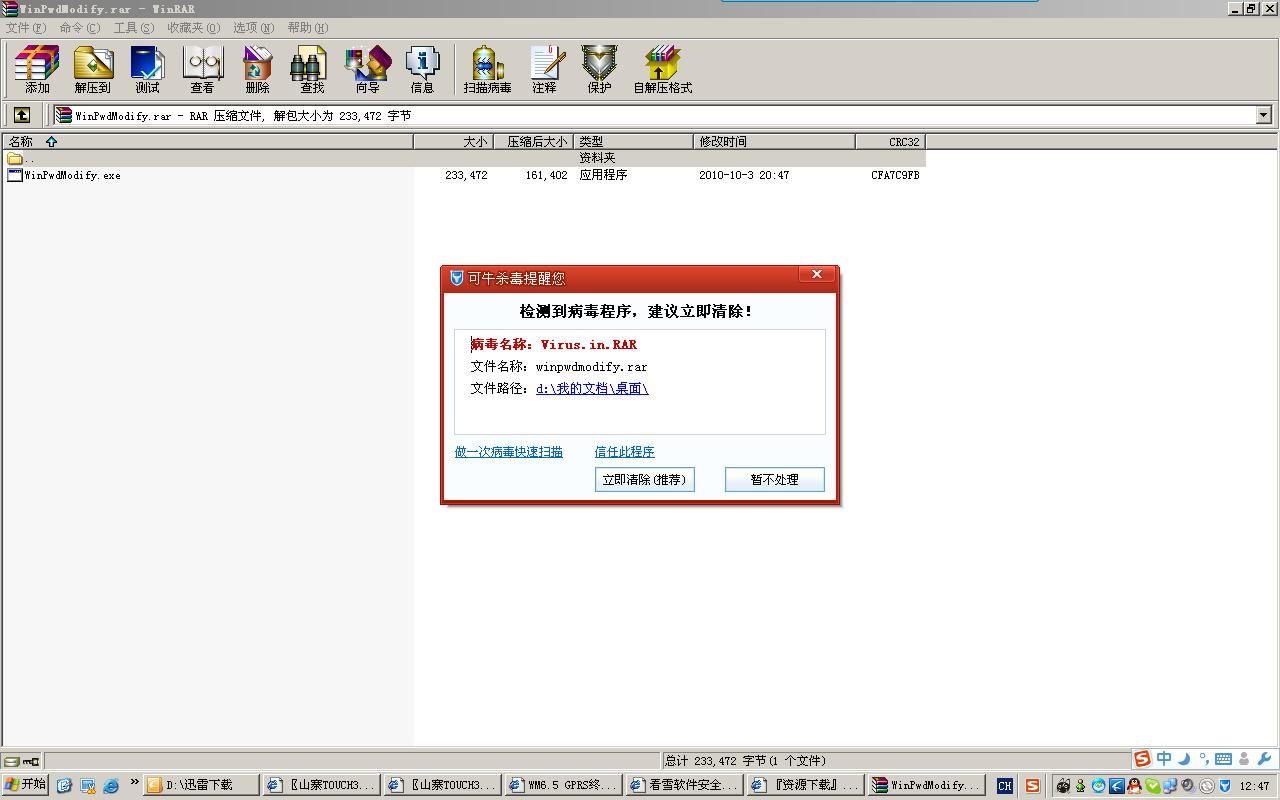Open the d:\我的文档\桌面\ file path link
1280x800 pixels.
click(592, 389)
